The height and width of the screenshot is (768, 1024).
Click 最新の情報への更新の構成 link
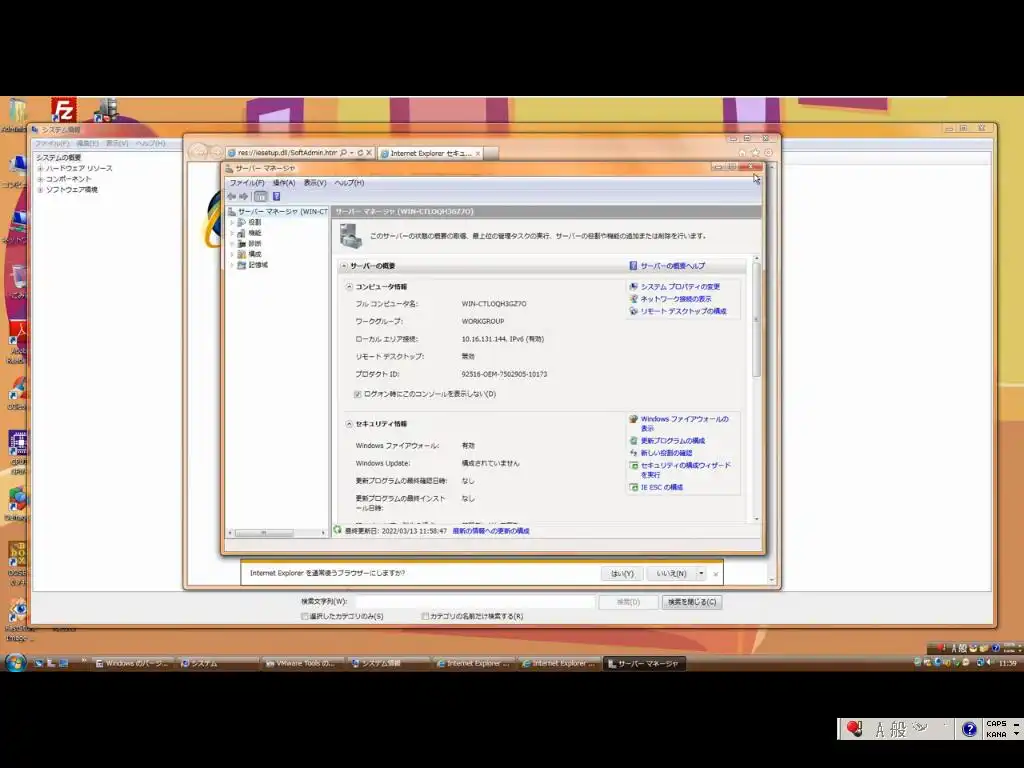point(491,531)
